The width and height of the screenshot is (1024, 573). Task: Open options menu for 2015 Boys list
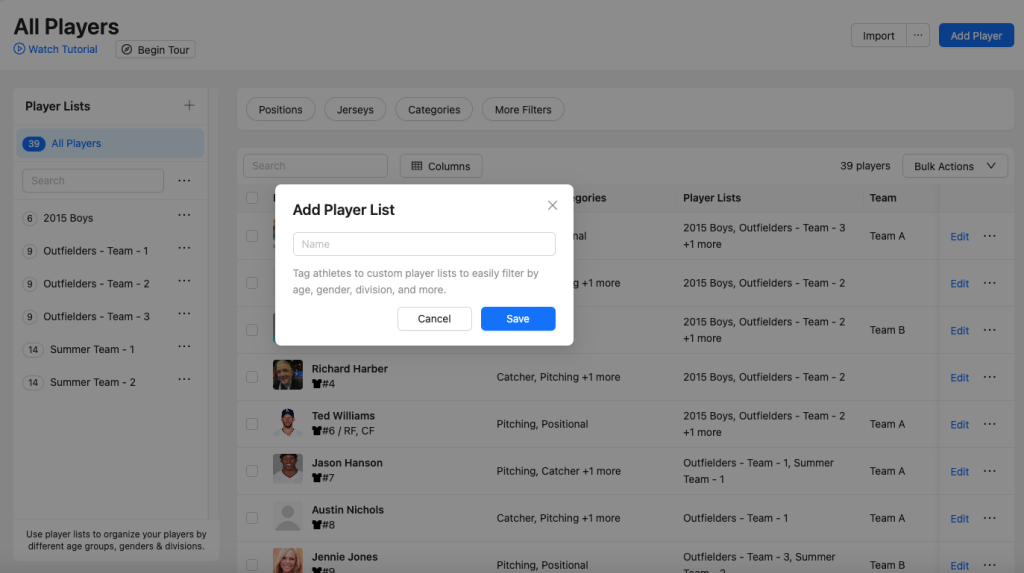[184, 217]
